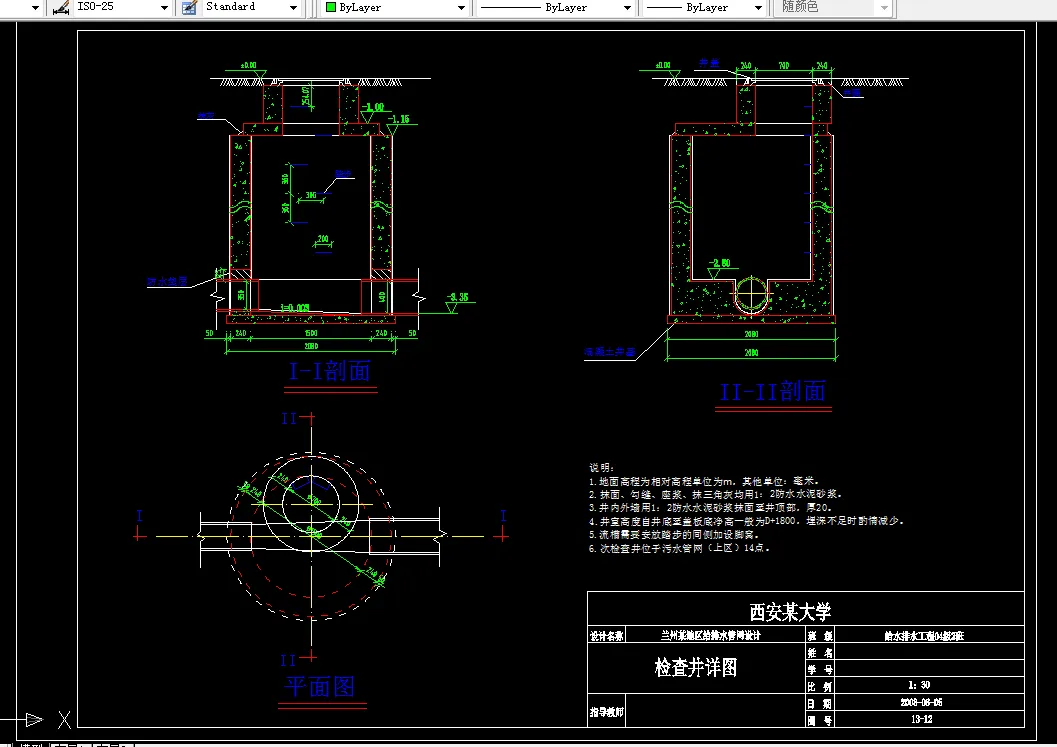Click the -3.35 elevation label
This screenshot has width=1057, height=747.
click(x=457, y=297)
